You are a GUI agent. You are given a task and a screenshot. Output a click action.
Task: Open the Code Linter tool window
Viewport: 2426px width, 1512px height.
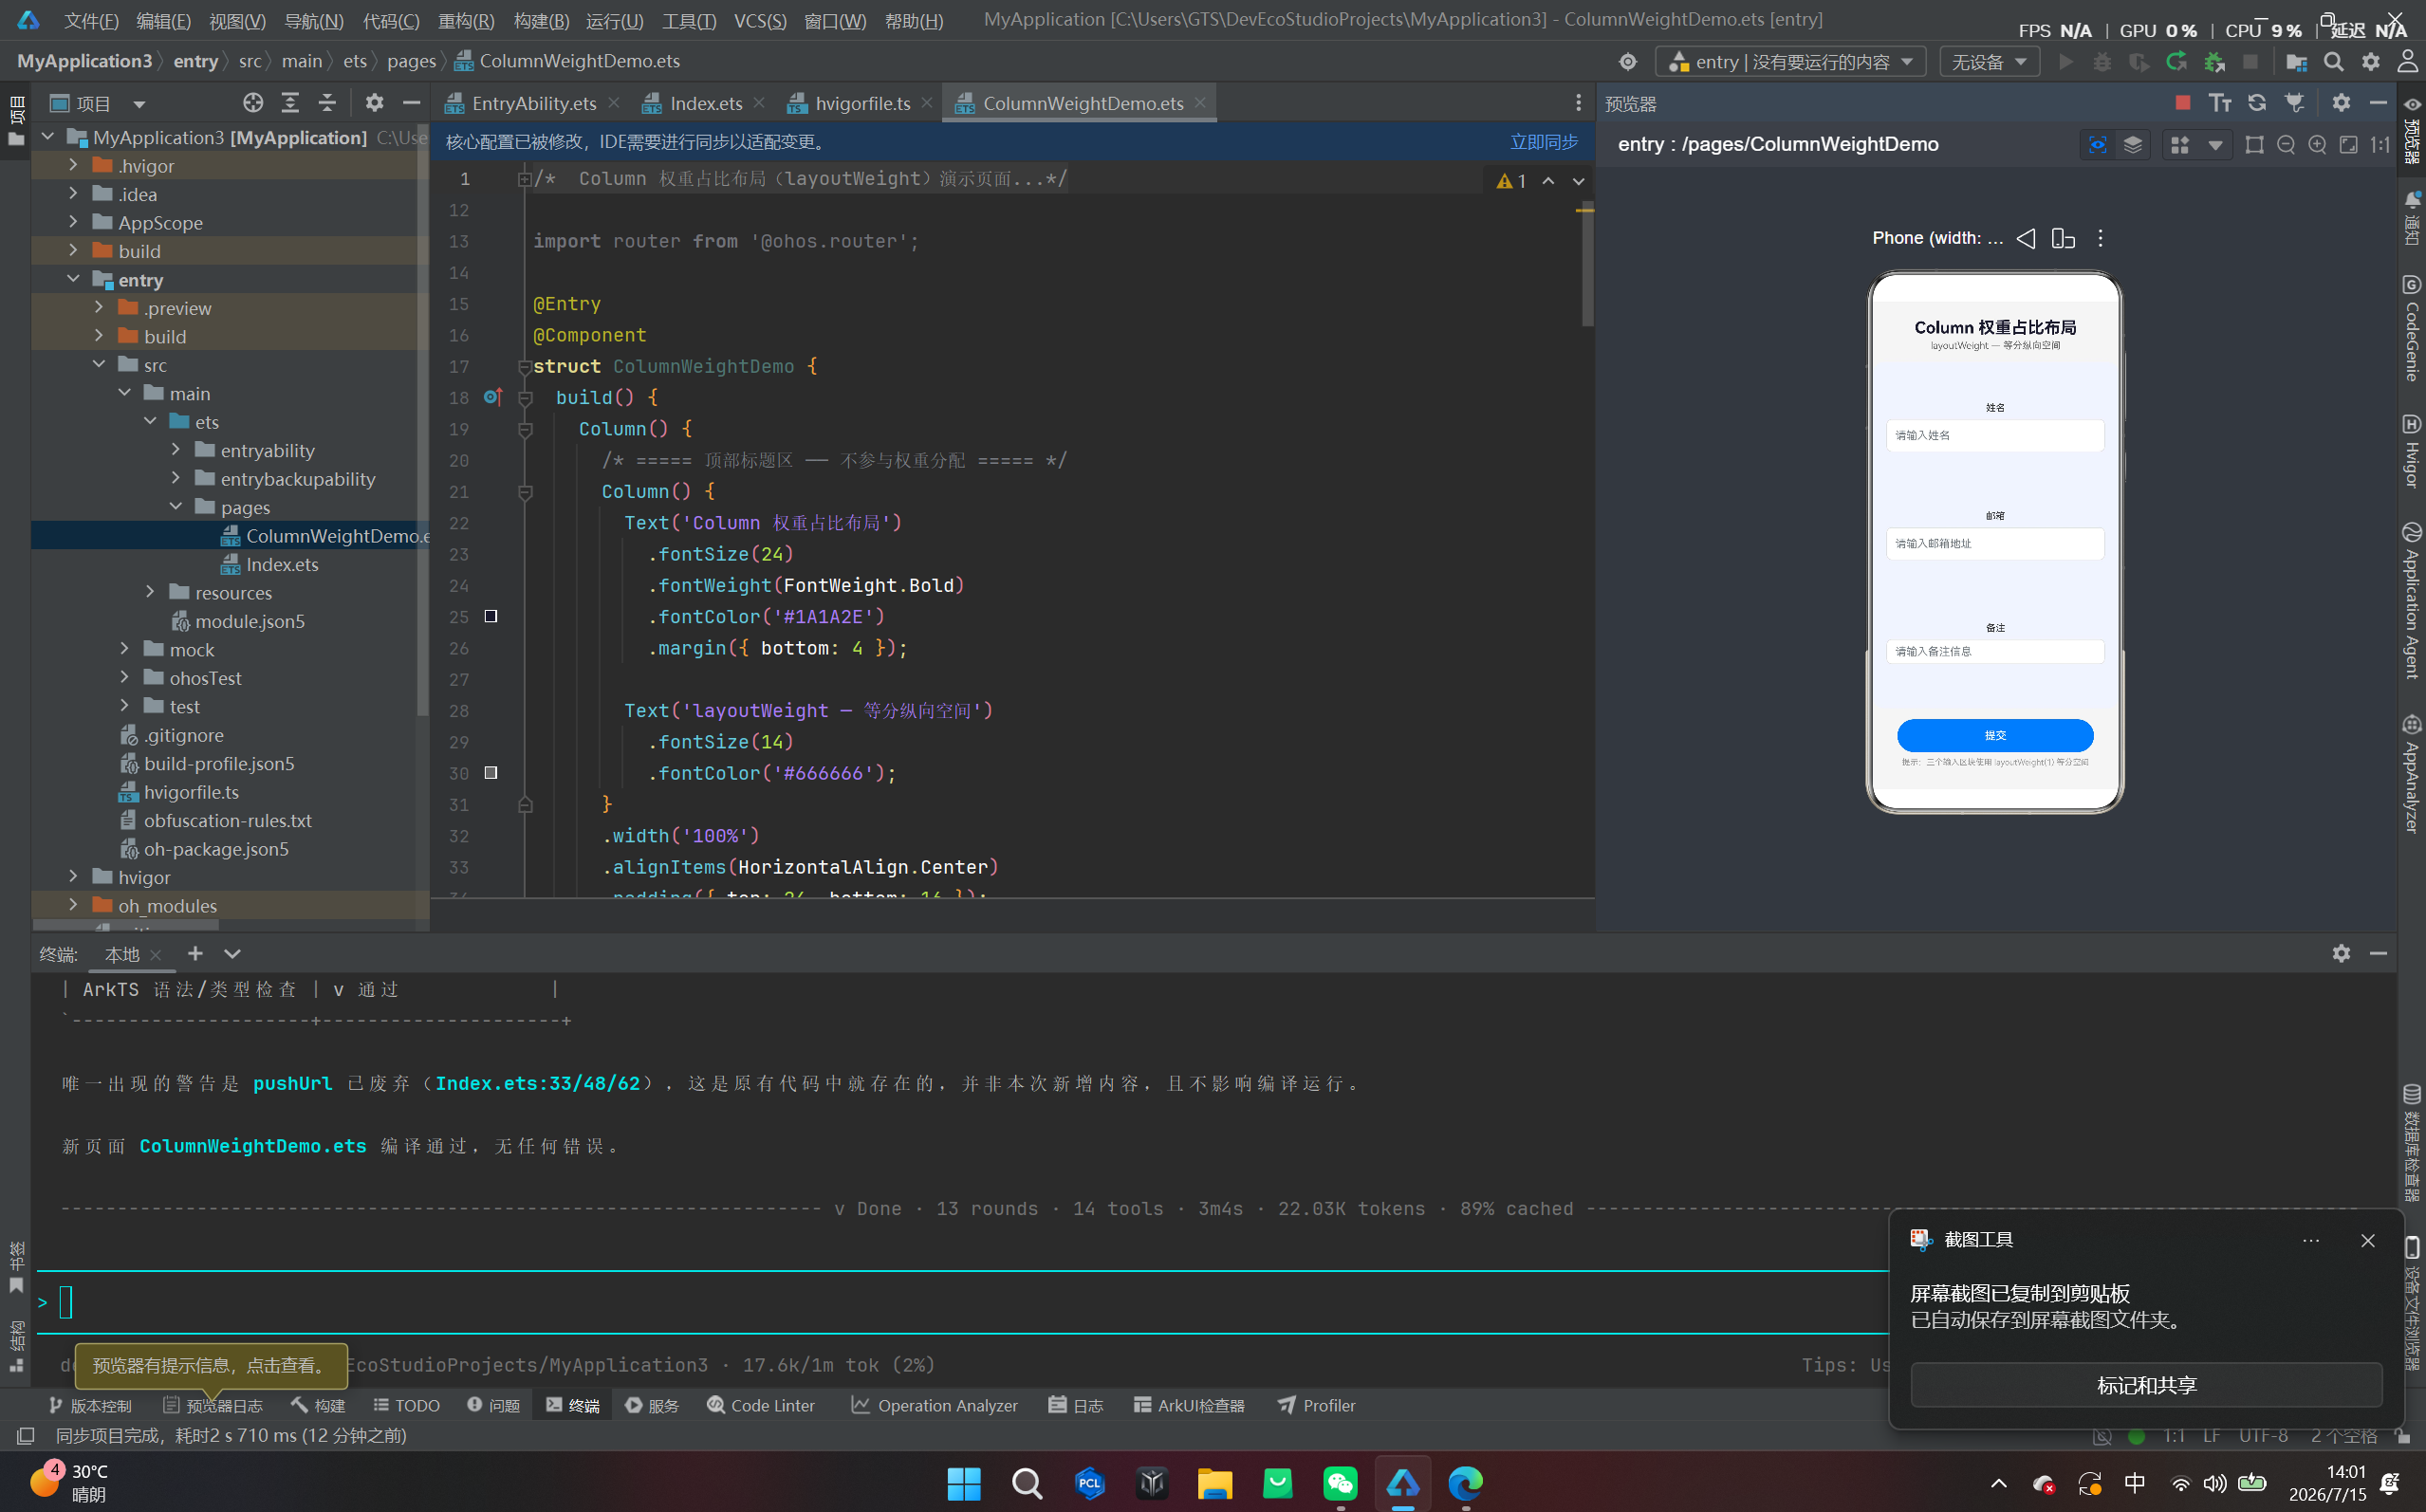pos(761,1405)
